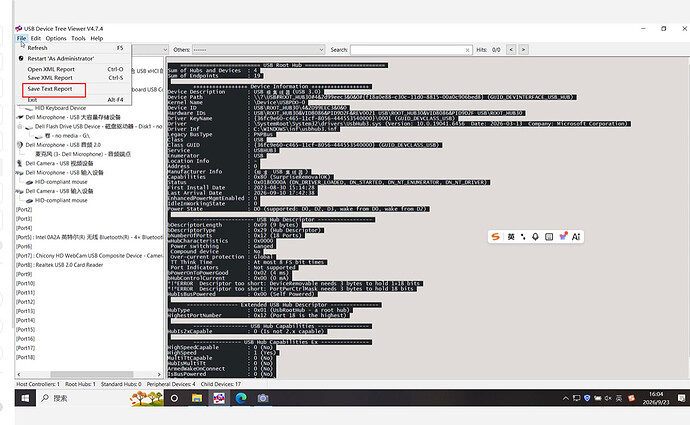Select the [Port2] tree row
This screenshot has height=425, width=690.
(x=24, y=209)
